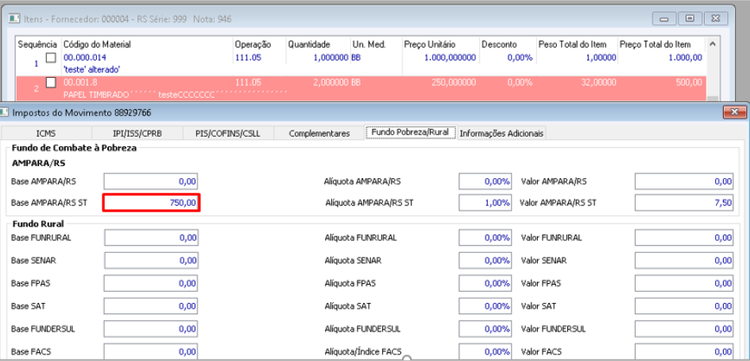Switch to the IPI/ISS/CPRB tab
Image resolution: width=750 pixels, height=361 pixels.
point(137,133)
